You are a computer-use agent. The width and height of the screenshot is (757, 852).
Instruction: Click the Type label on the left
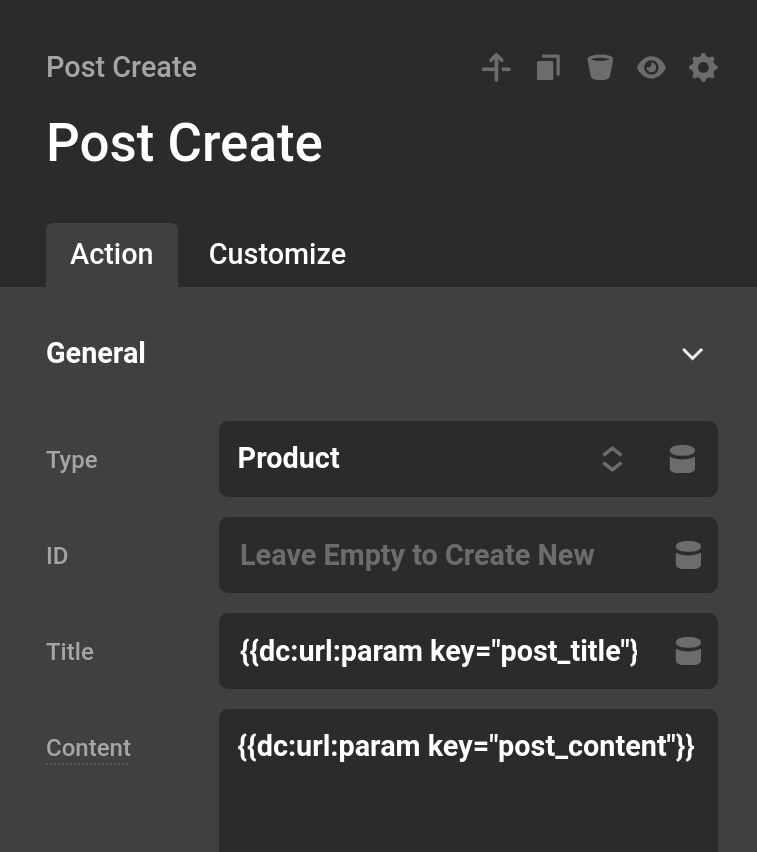[x=71, y=459]
